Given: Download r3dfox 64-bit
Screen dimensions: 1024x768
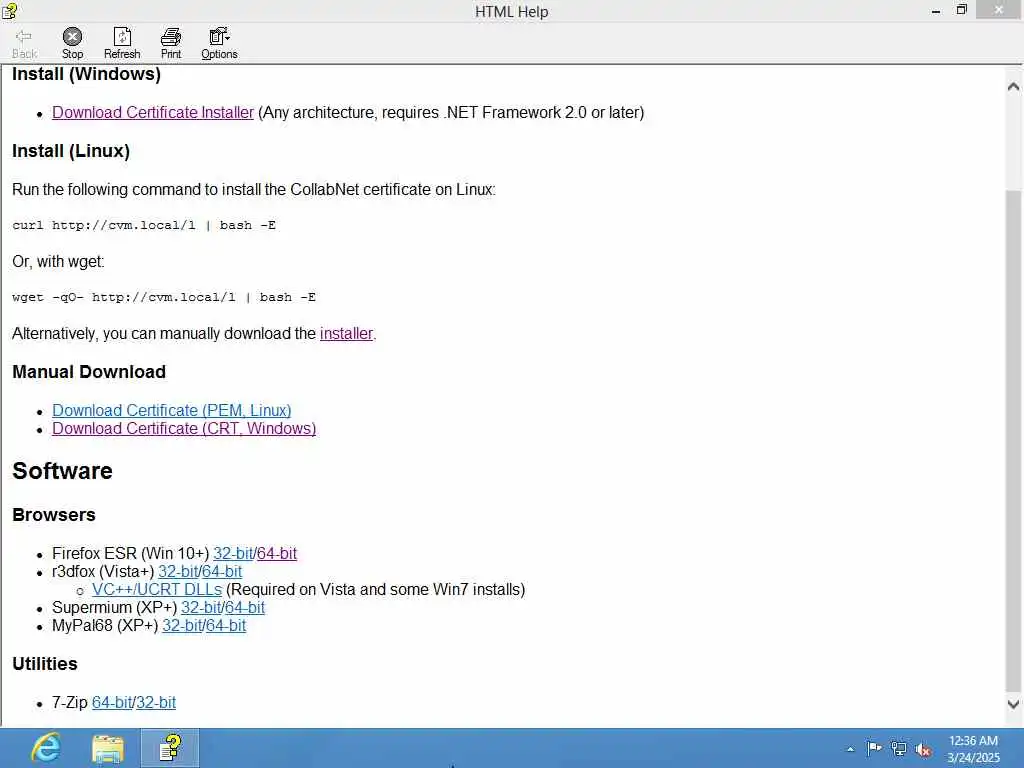Looking at the screenshot, I should pyautogui.click(x=222, y=571).
